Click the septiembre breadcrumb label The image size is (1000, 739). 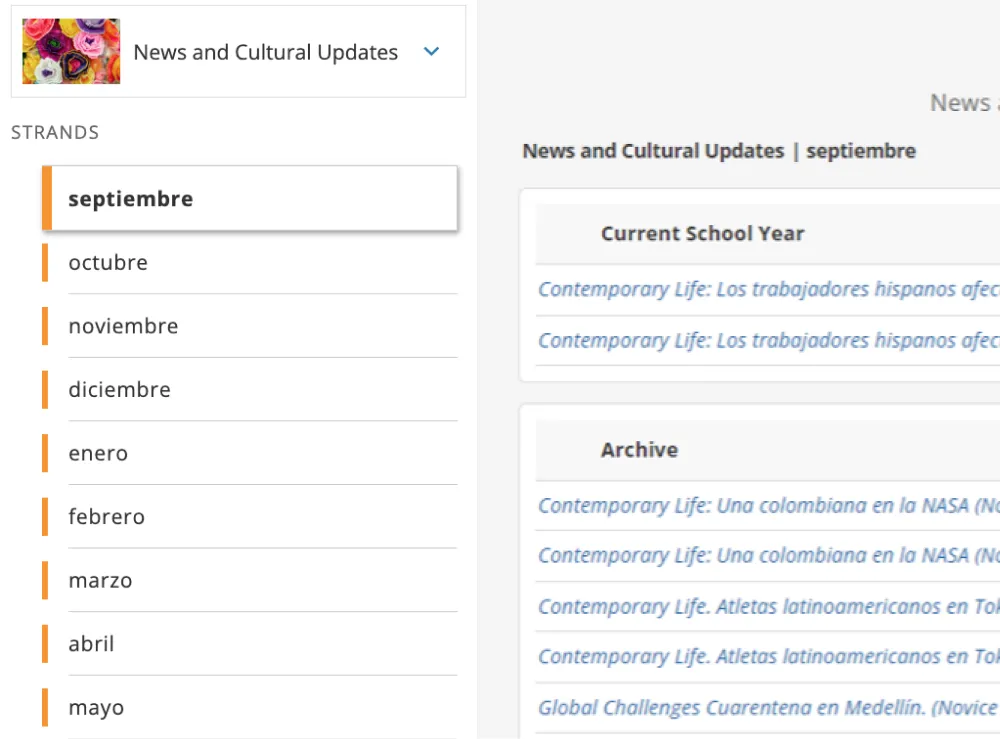862,150
